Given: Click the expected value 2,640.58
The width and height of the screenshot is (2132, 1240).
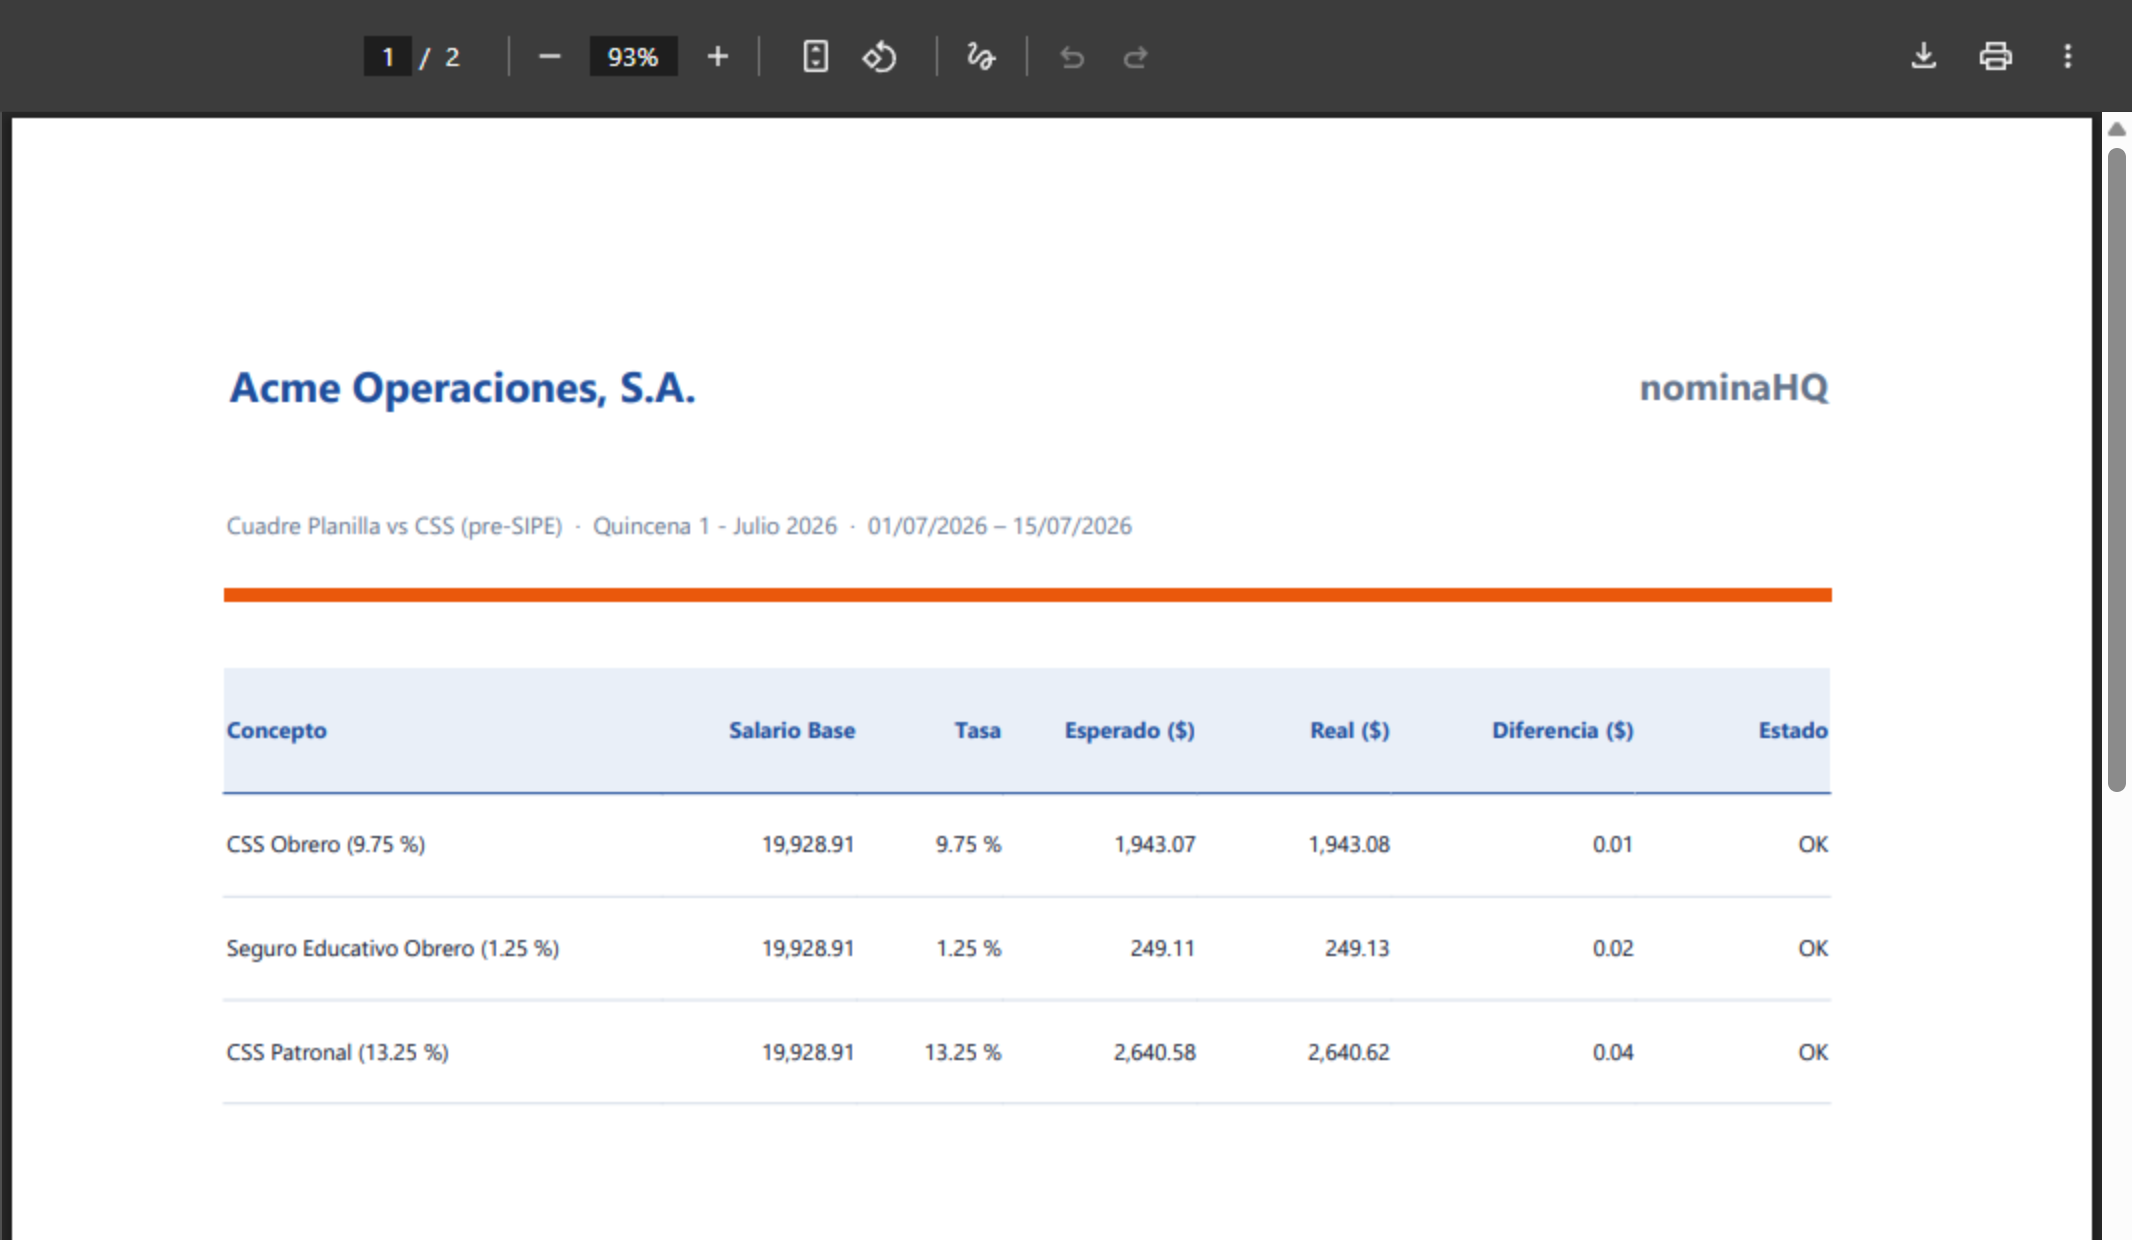Looking at the screenshot, I should 1155,1052.
